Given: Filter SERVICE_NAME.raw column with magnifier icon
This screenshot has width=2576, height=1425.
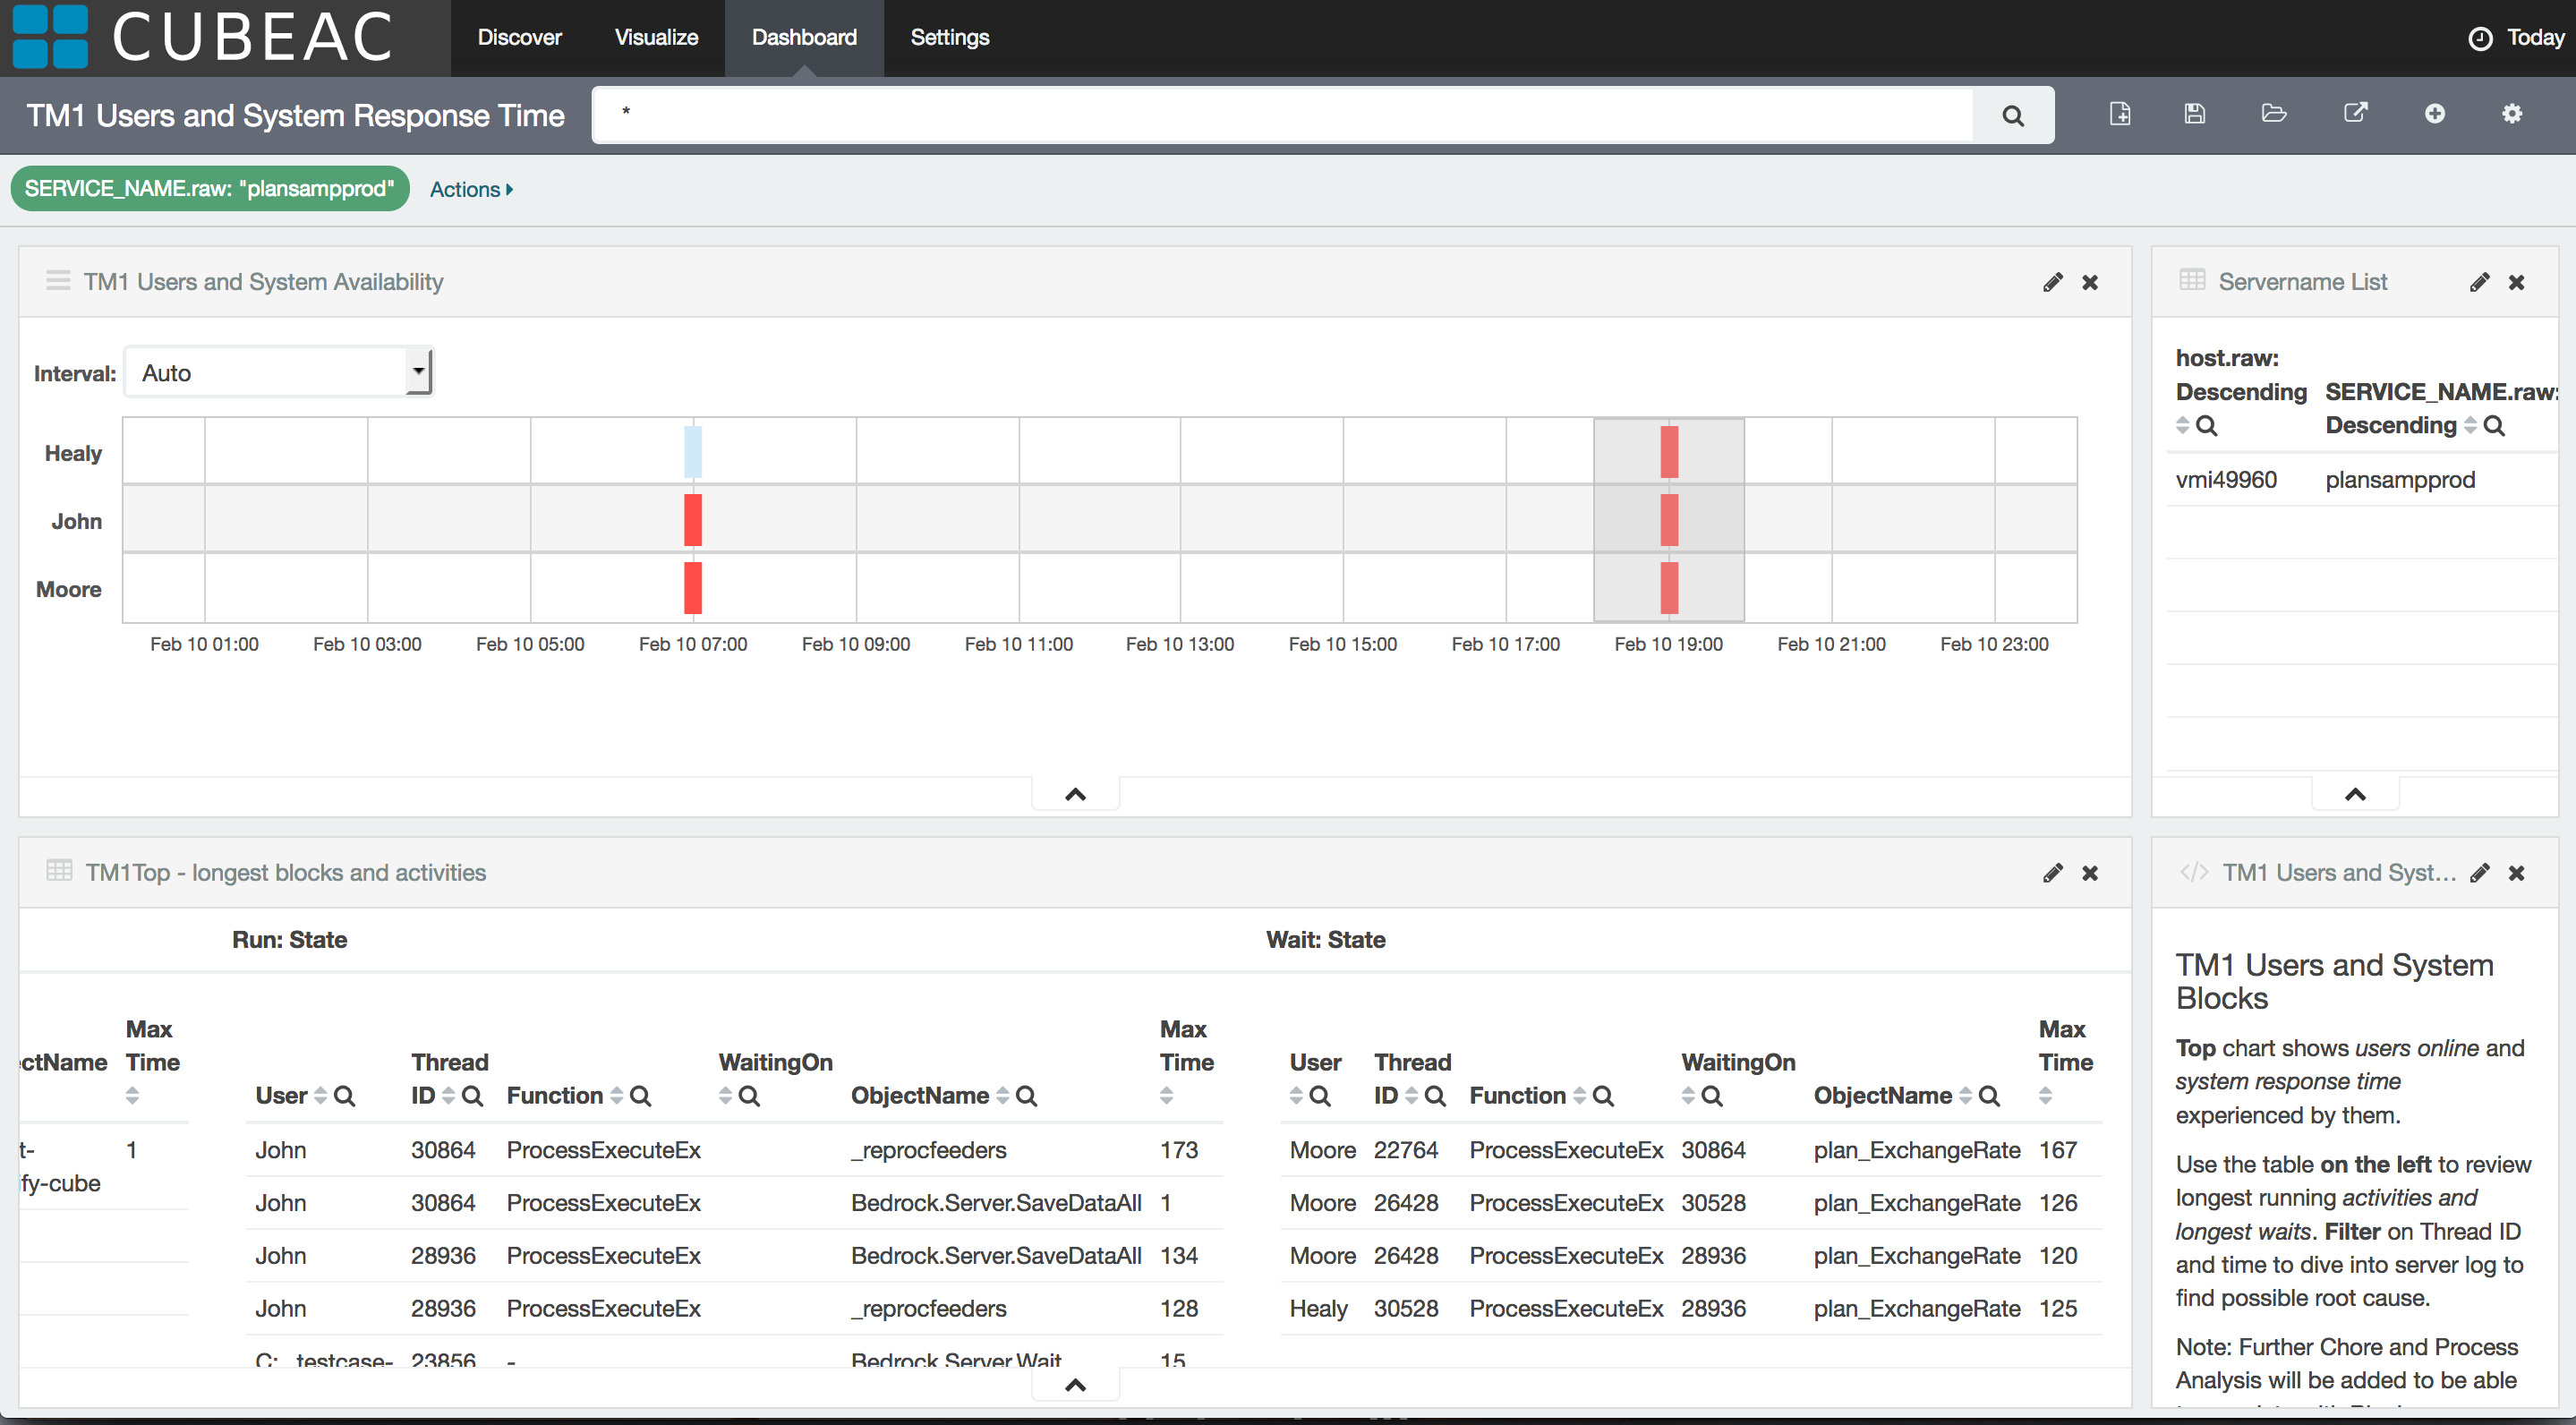Looking at the screenshot, I should click(2494, 426).
